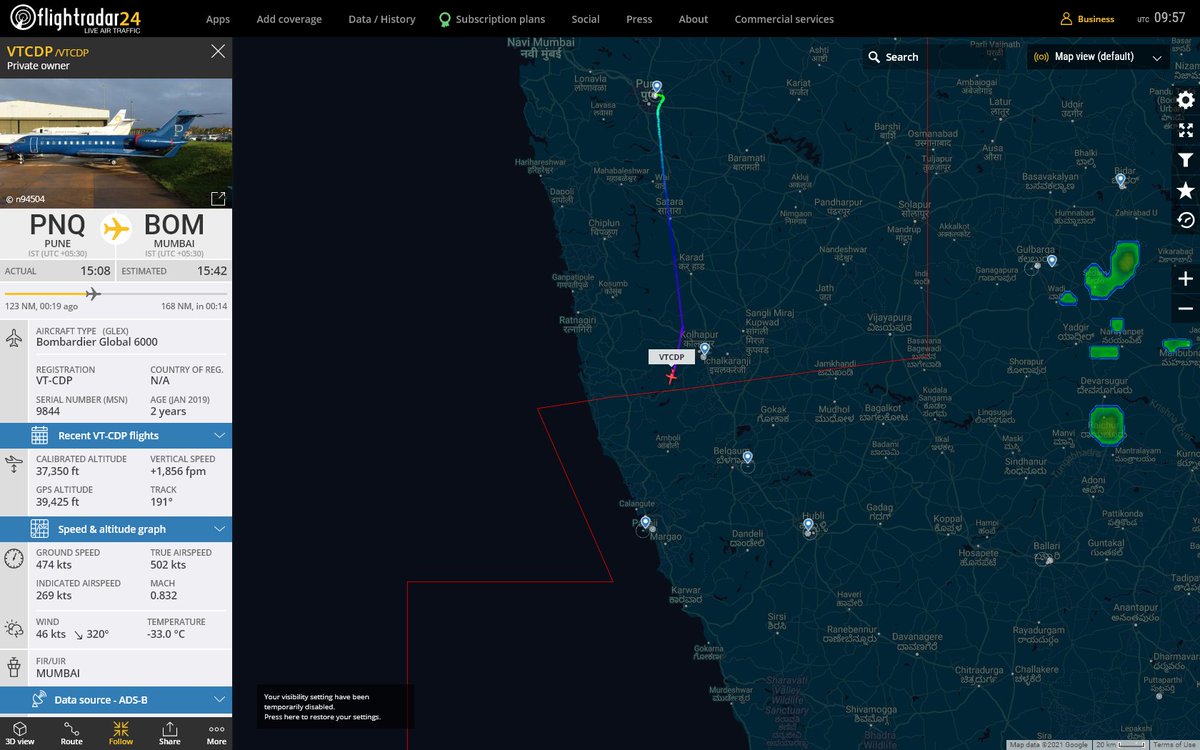This screenshot has height=750, width=1200.
Task: Open the Press menu
Action: point(639,19)
